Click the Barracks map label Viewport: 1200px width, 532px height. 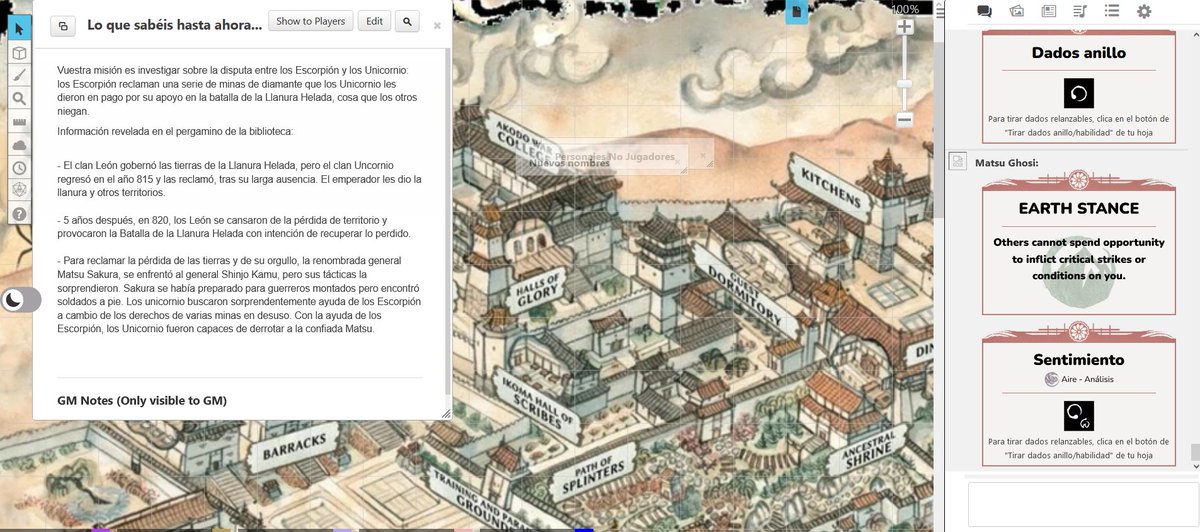294,446
